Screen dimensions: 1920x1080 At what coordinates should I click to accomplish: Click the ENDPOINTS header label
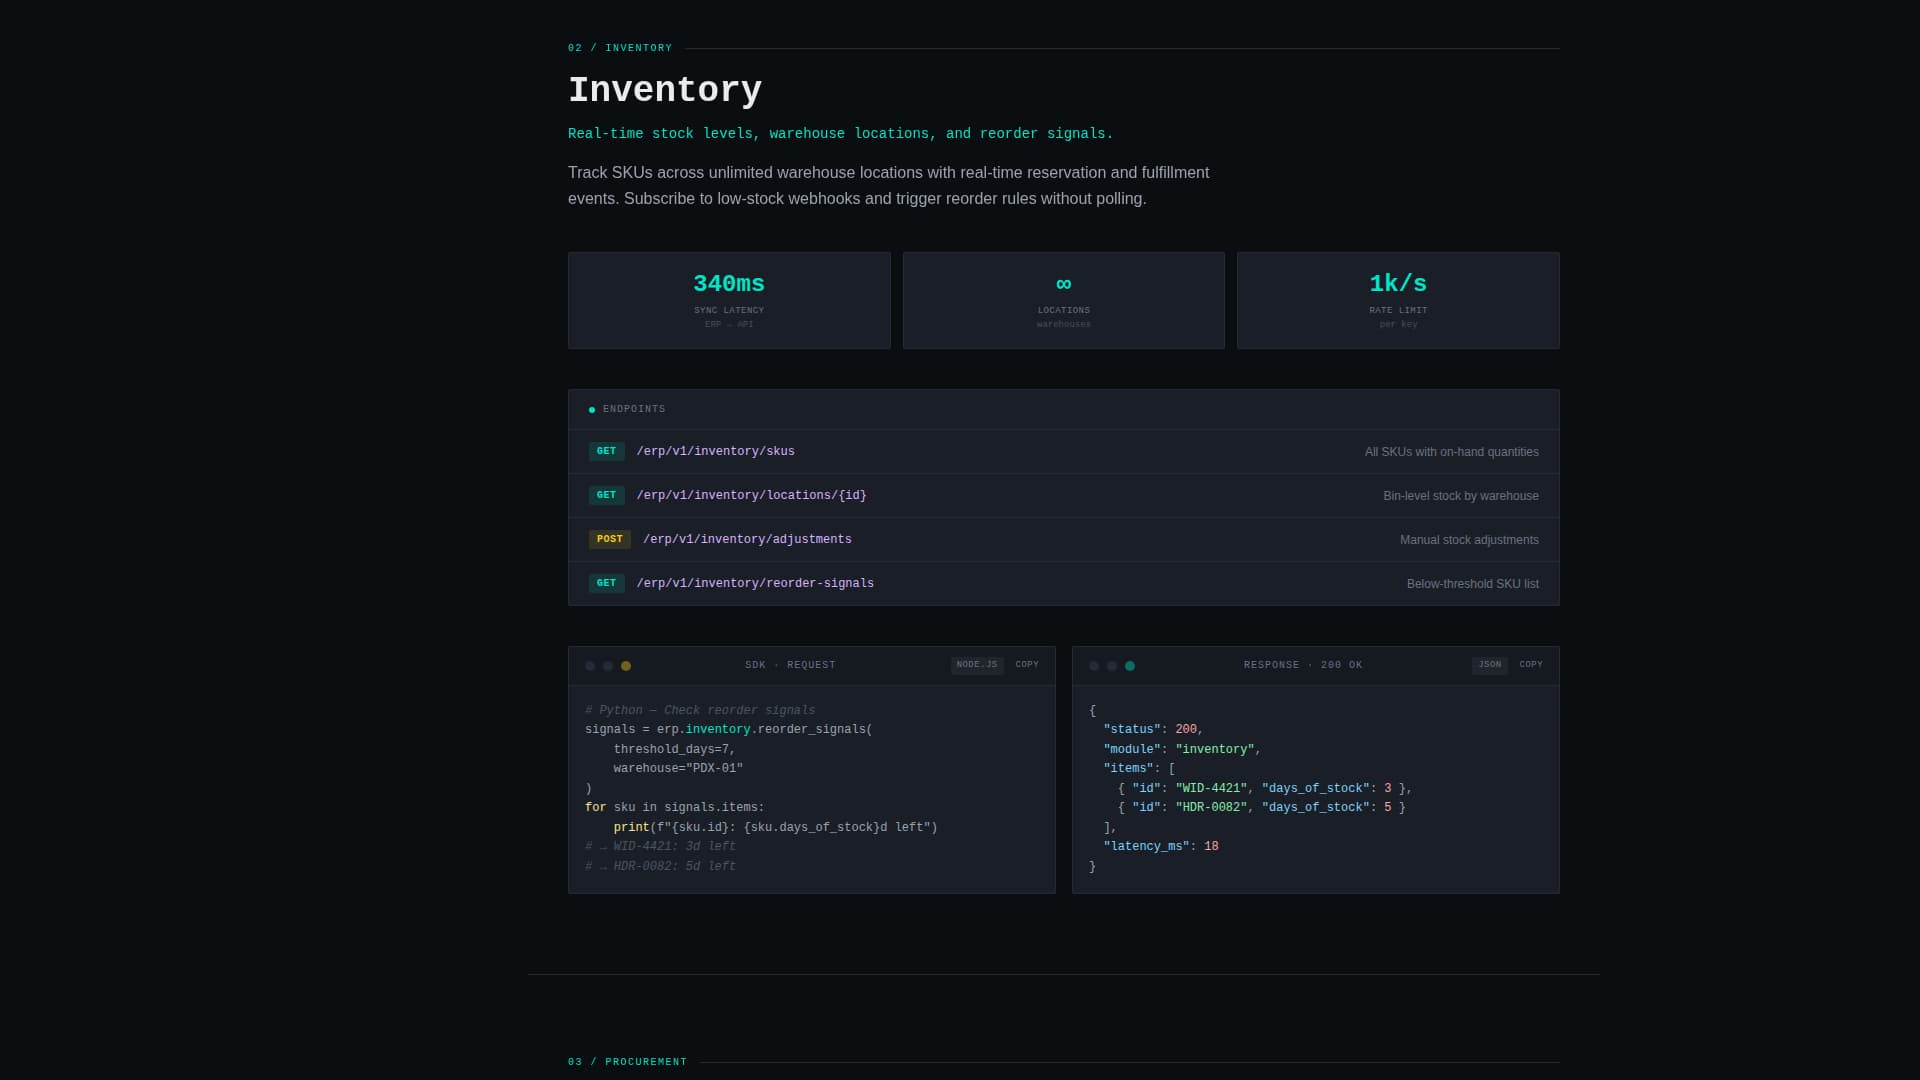point(634,409)
